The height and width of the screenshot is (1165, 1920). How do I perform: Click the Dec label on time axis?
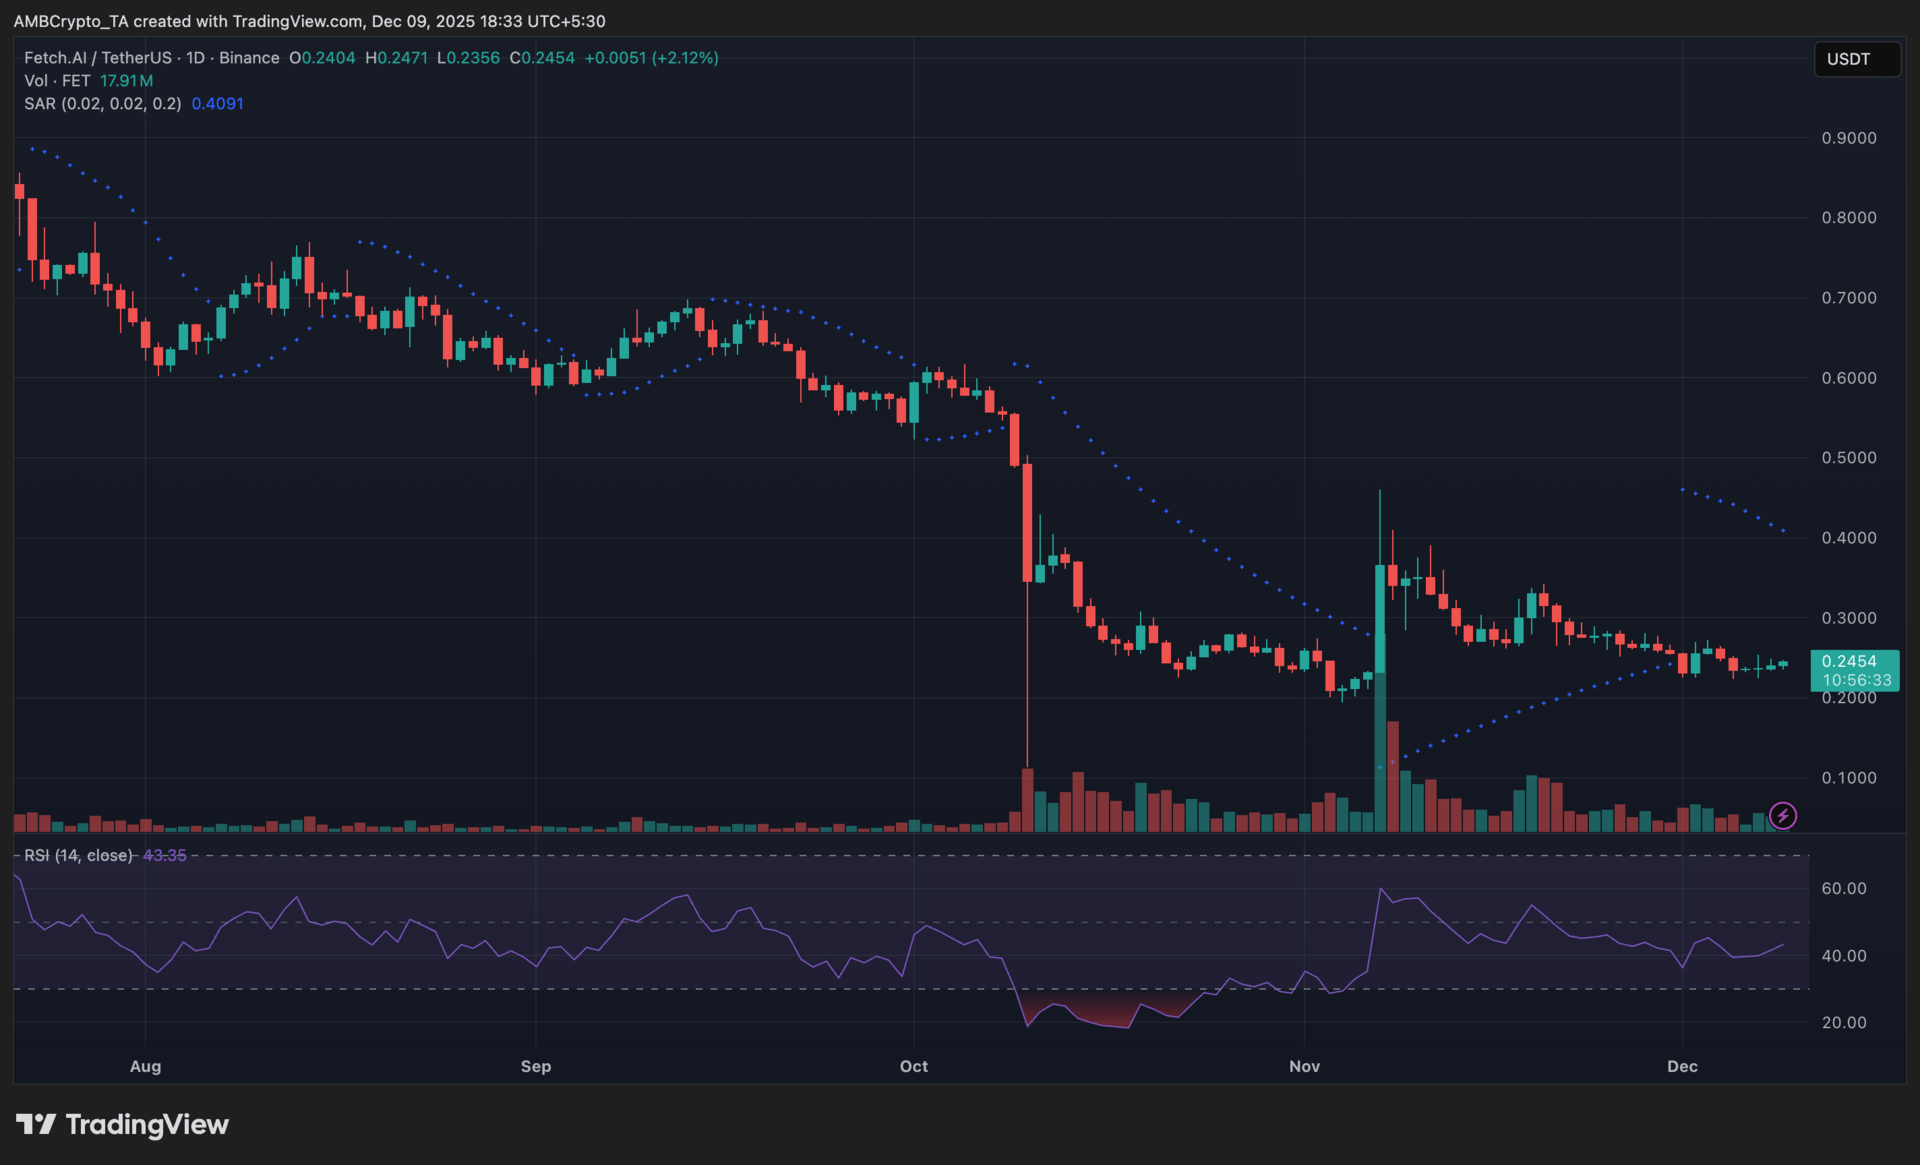[x=1682, y=1066]
